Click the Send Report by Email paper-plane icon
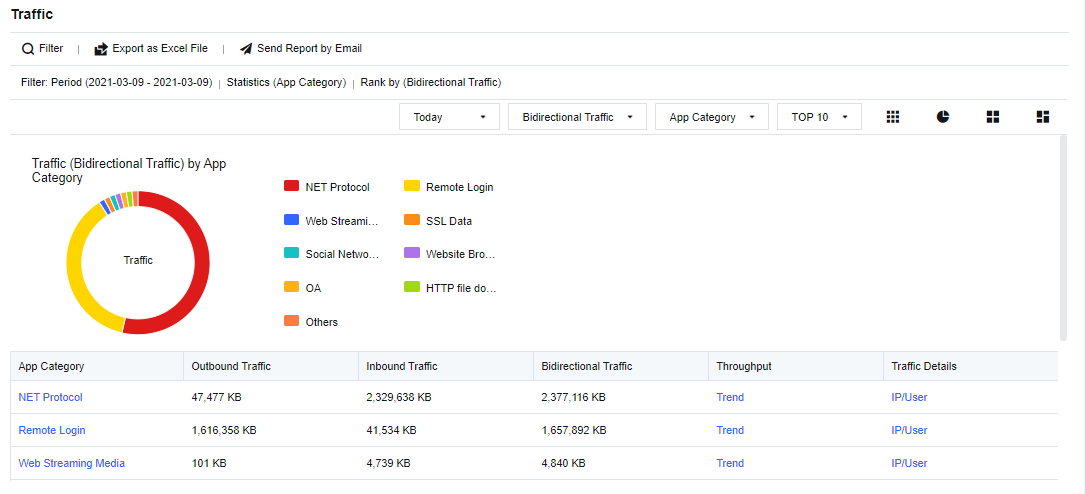This screenshot has width=1085, height=494. tap(246, 49)
